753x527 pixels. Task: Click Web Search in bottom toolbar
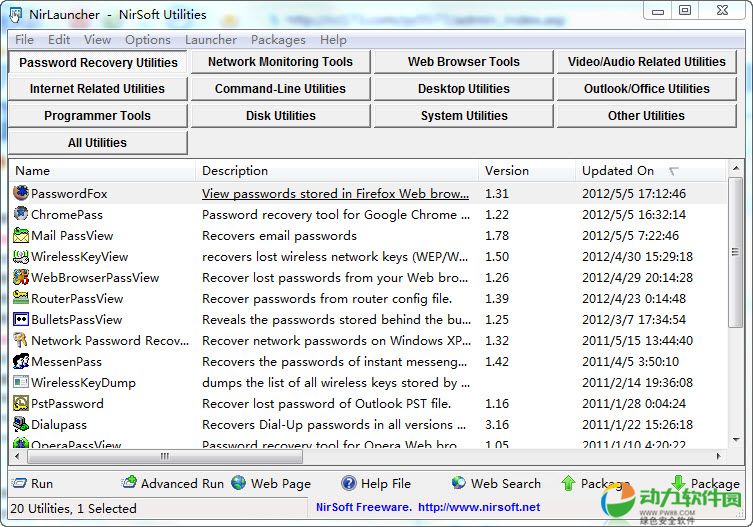(496, 483)
